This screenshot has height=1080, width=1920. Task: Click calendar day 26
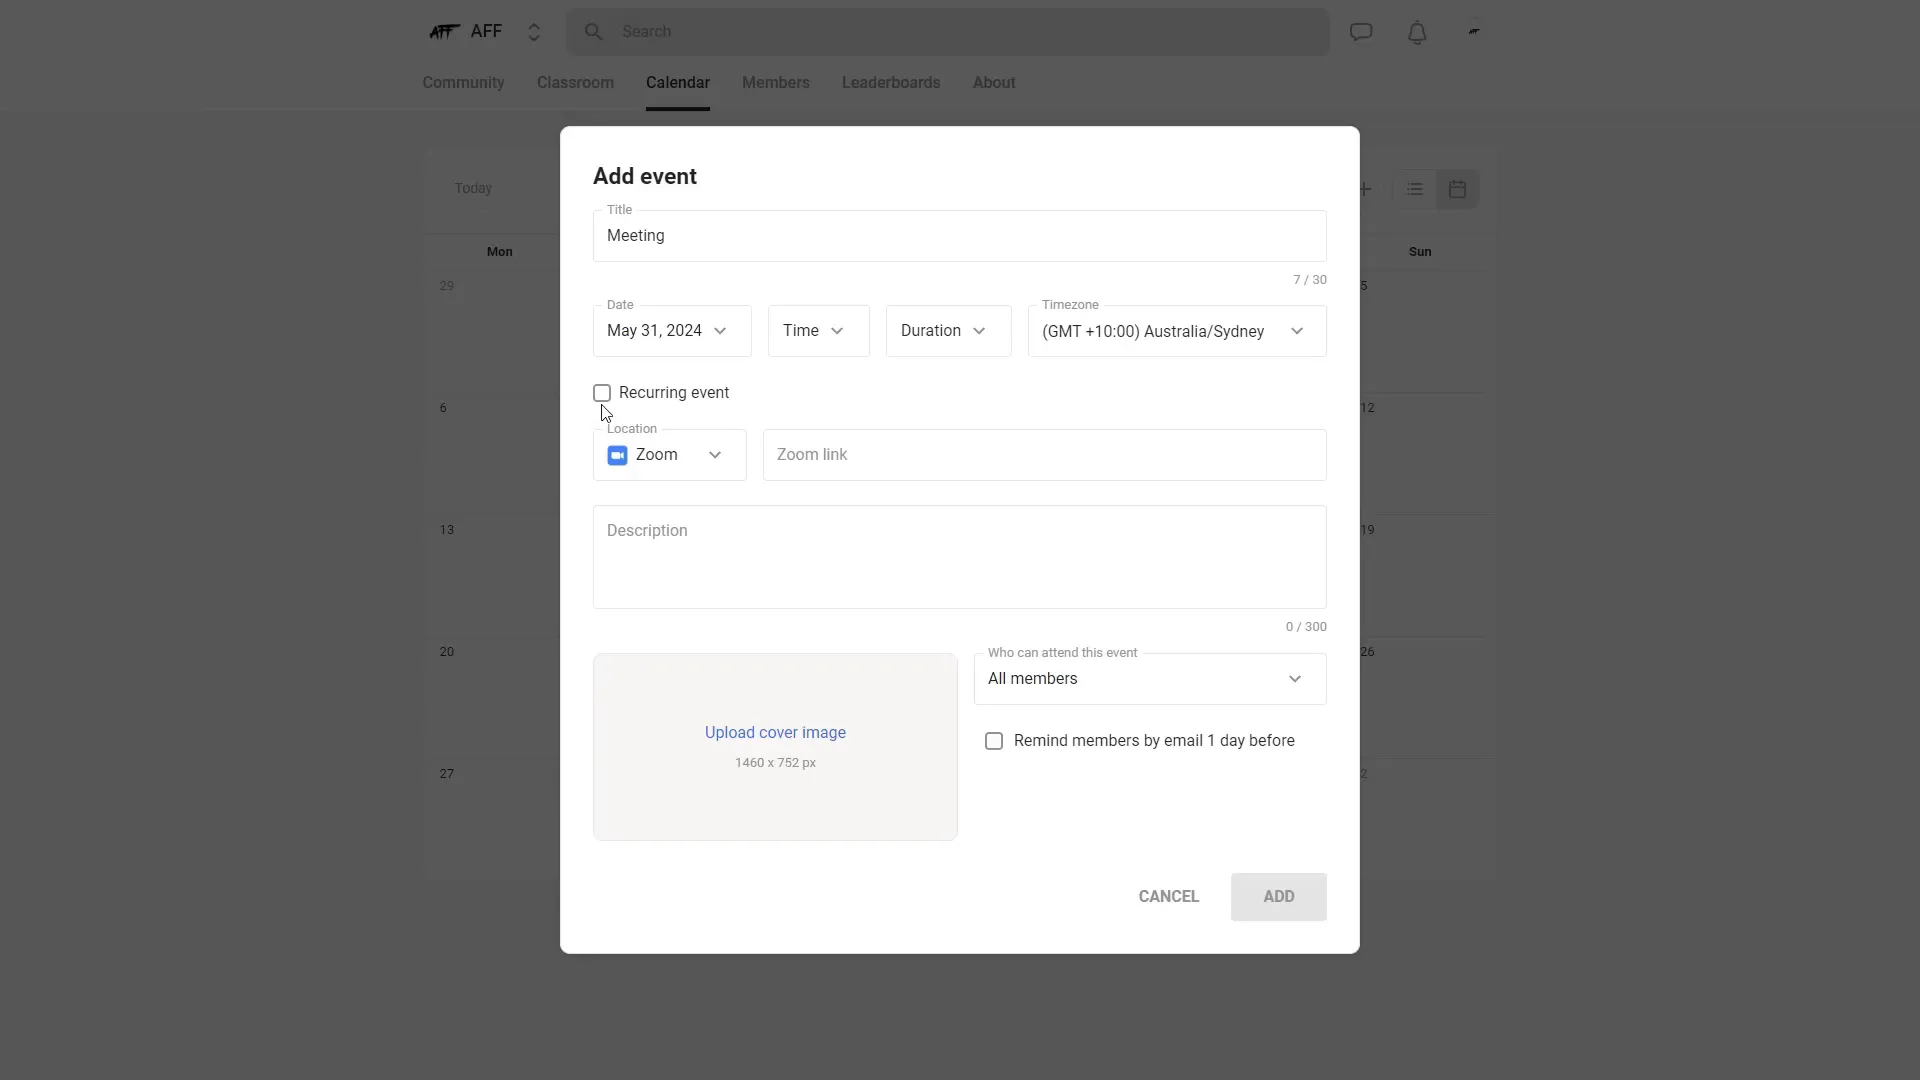coord(1367,652)
